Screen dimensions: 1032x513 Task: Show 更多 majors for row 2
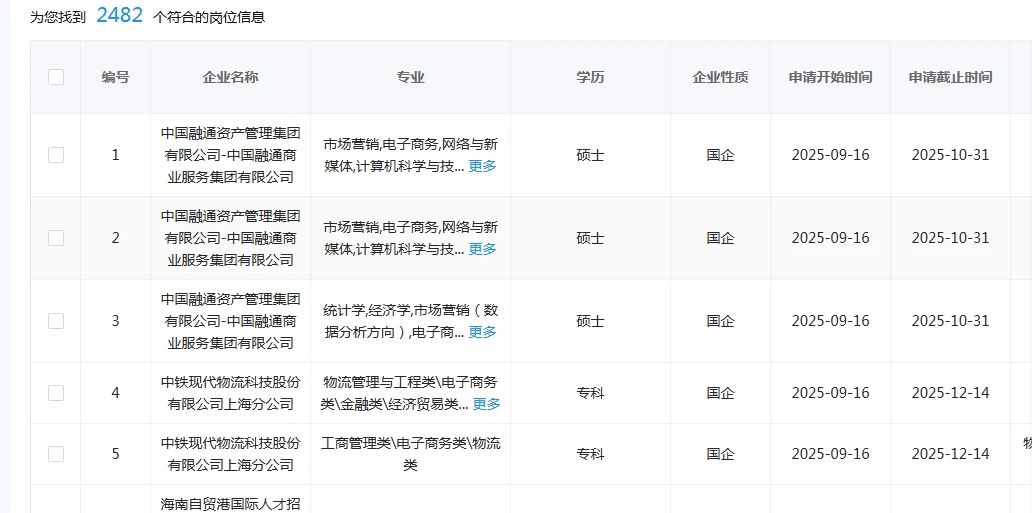(x=482, y=249)
